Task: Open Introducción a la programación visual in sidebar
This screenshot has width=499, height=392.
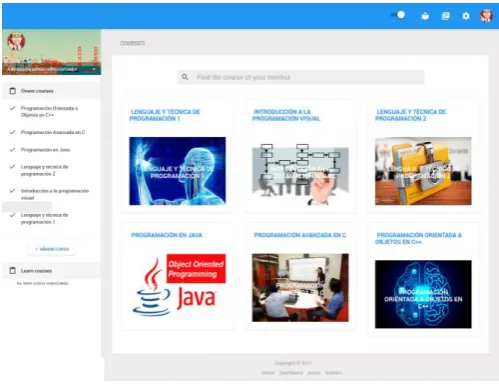Action: pos(55,194)
